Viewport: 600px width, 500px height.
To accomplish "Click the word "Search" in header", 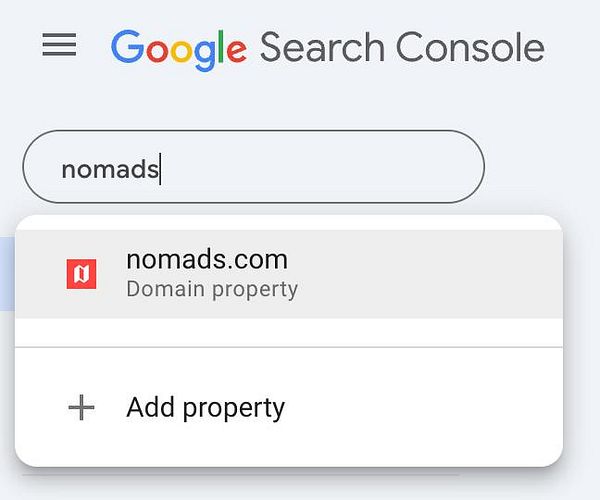I will [321, 47].
